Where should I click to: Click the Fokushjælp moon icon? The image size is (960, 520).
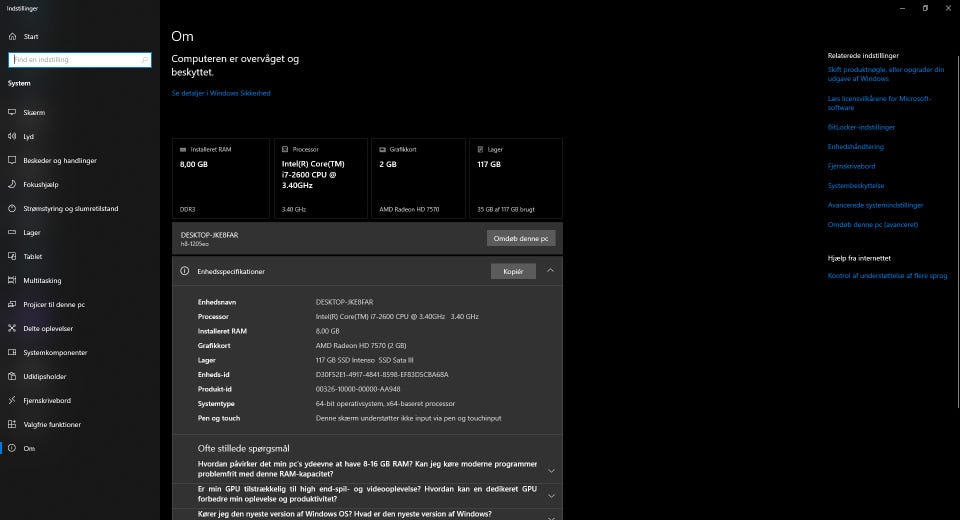tap(12, 184)
